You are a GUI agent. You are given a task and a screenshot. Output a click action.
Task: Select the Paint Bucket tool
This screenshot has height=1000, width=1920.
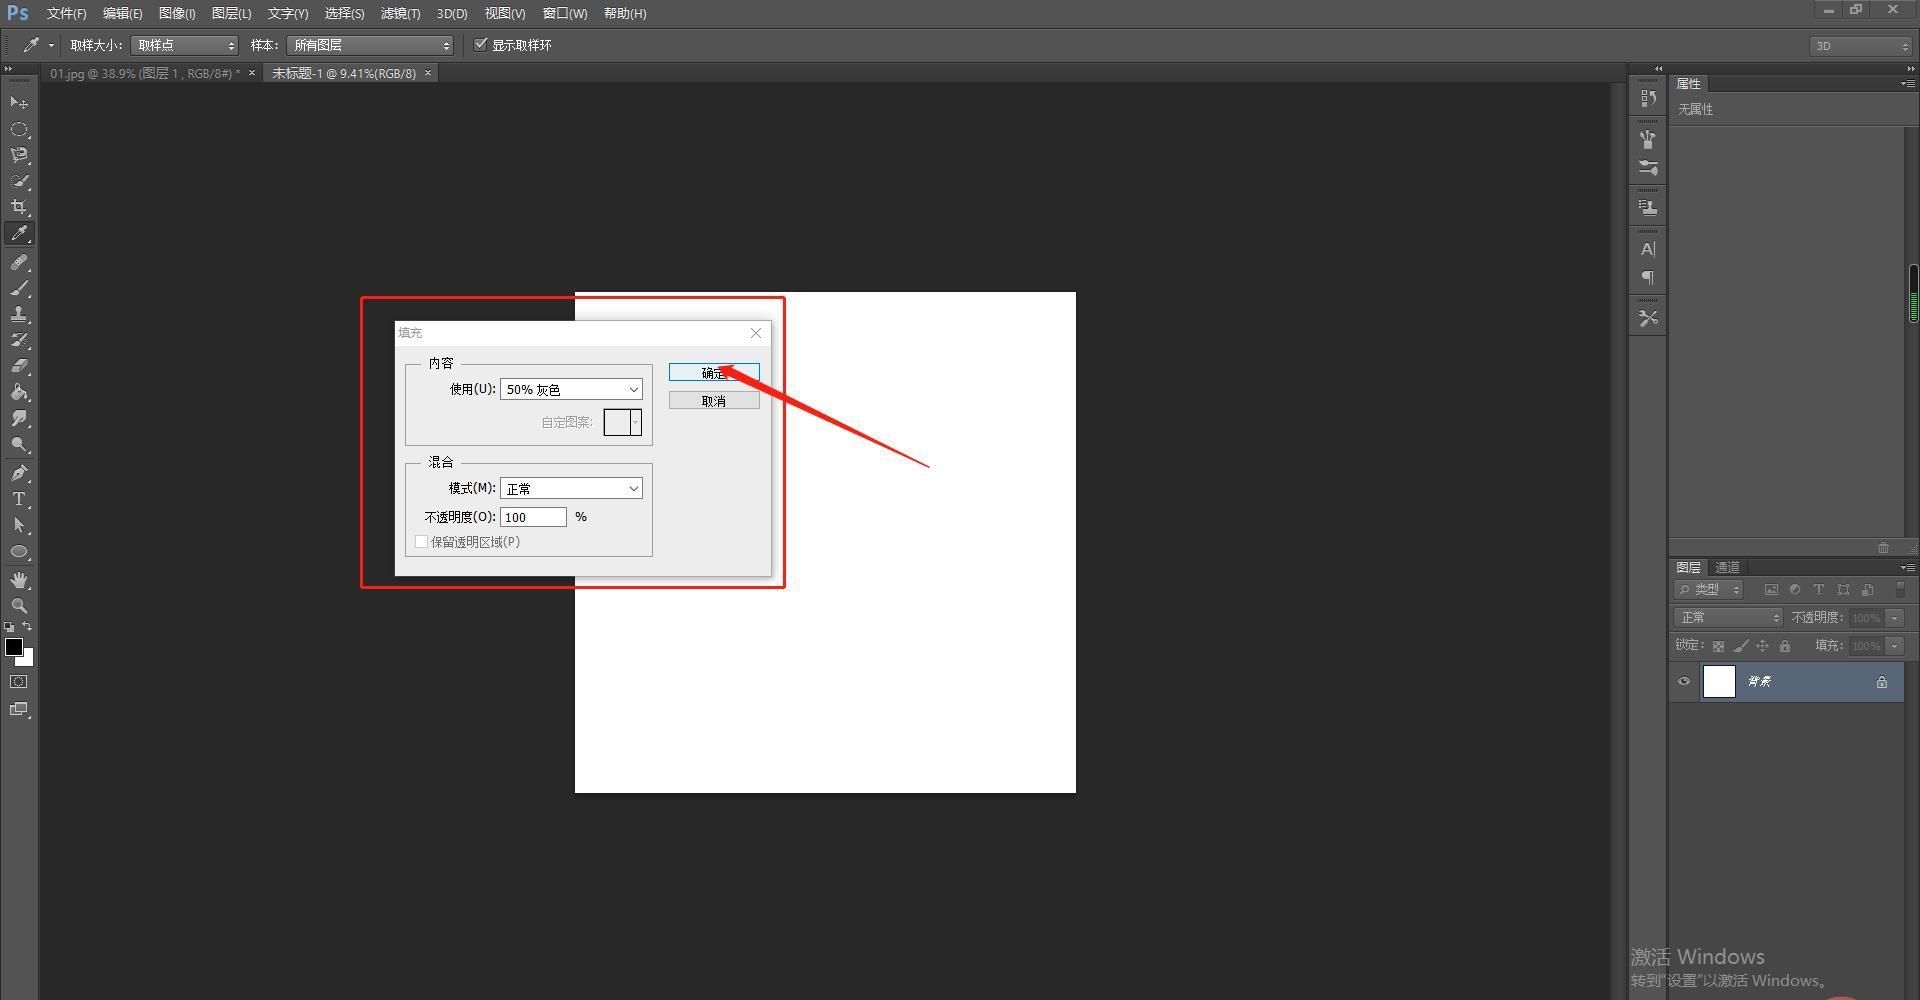19,392
